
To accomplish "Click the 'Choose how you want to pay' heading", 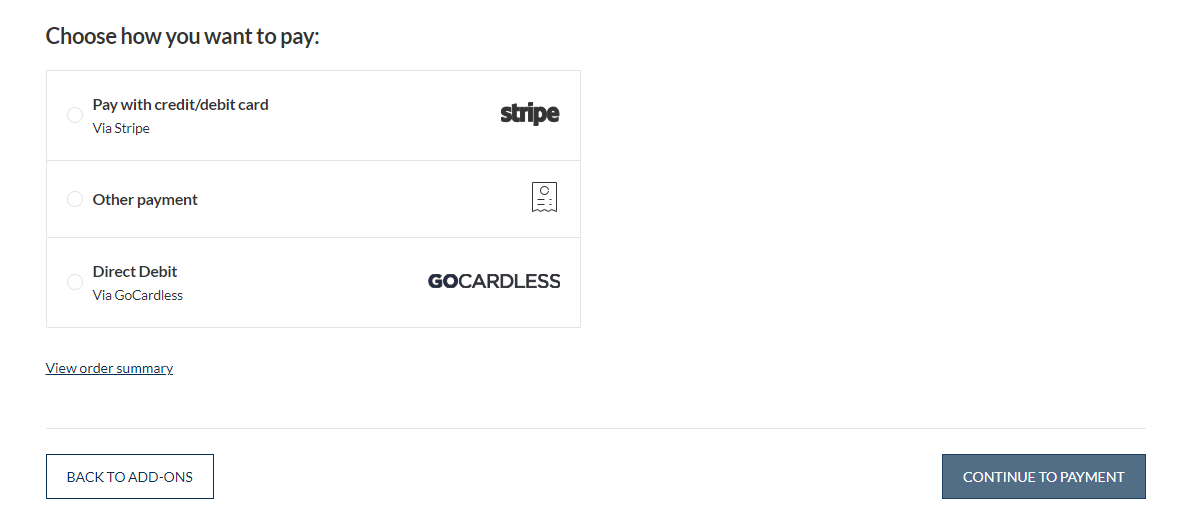I will click(x=182, y=35).
